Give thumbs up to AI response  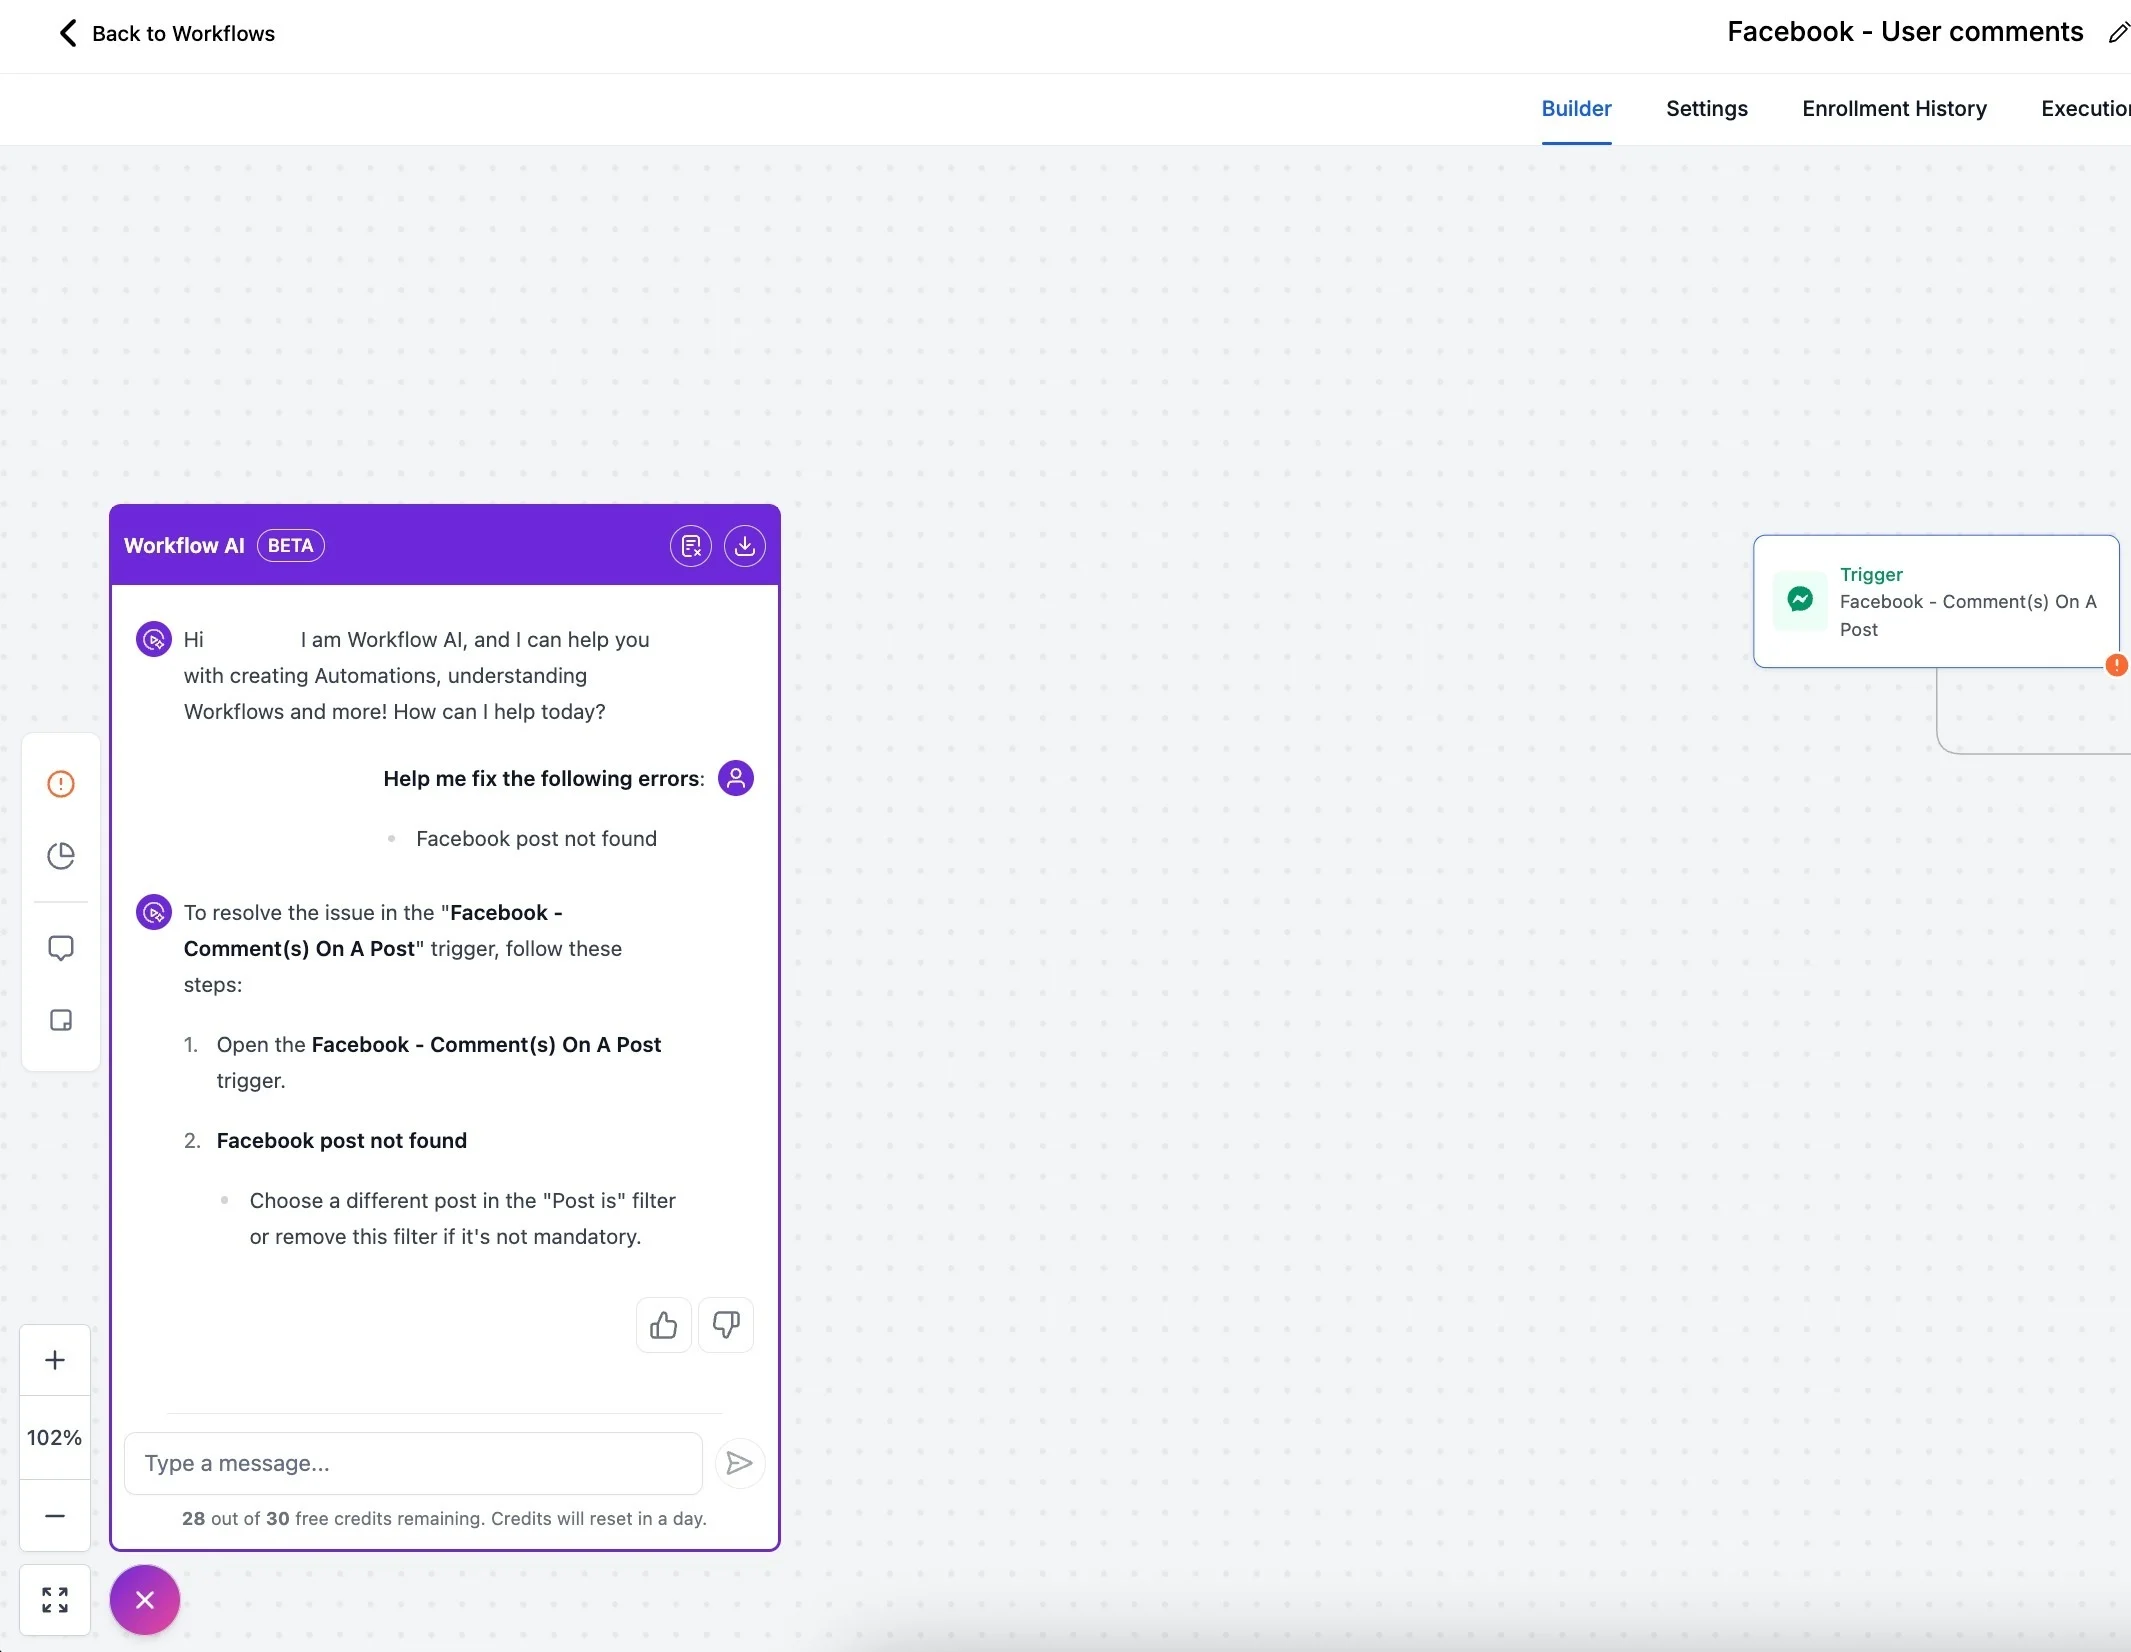point(664,1326)
